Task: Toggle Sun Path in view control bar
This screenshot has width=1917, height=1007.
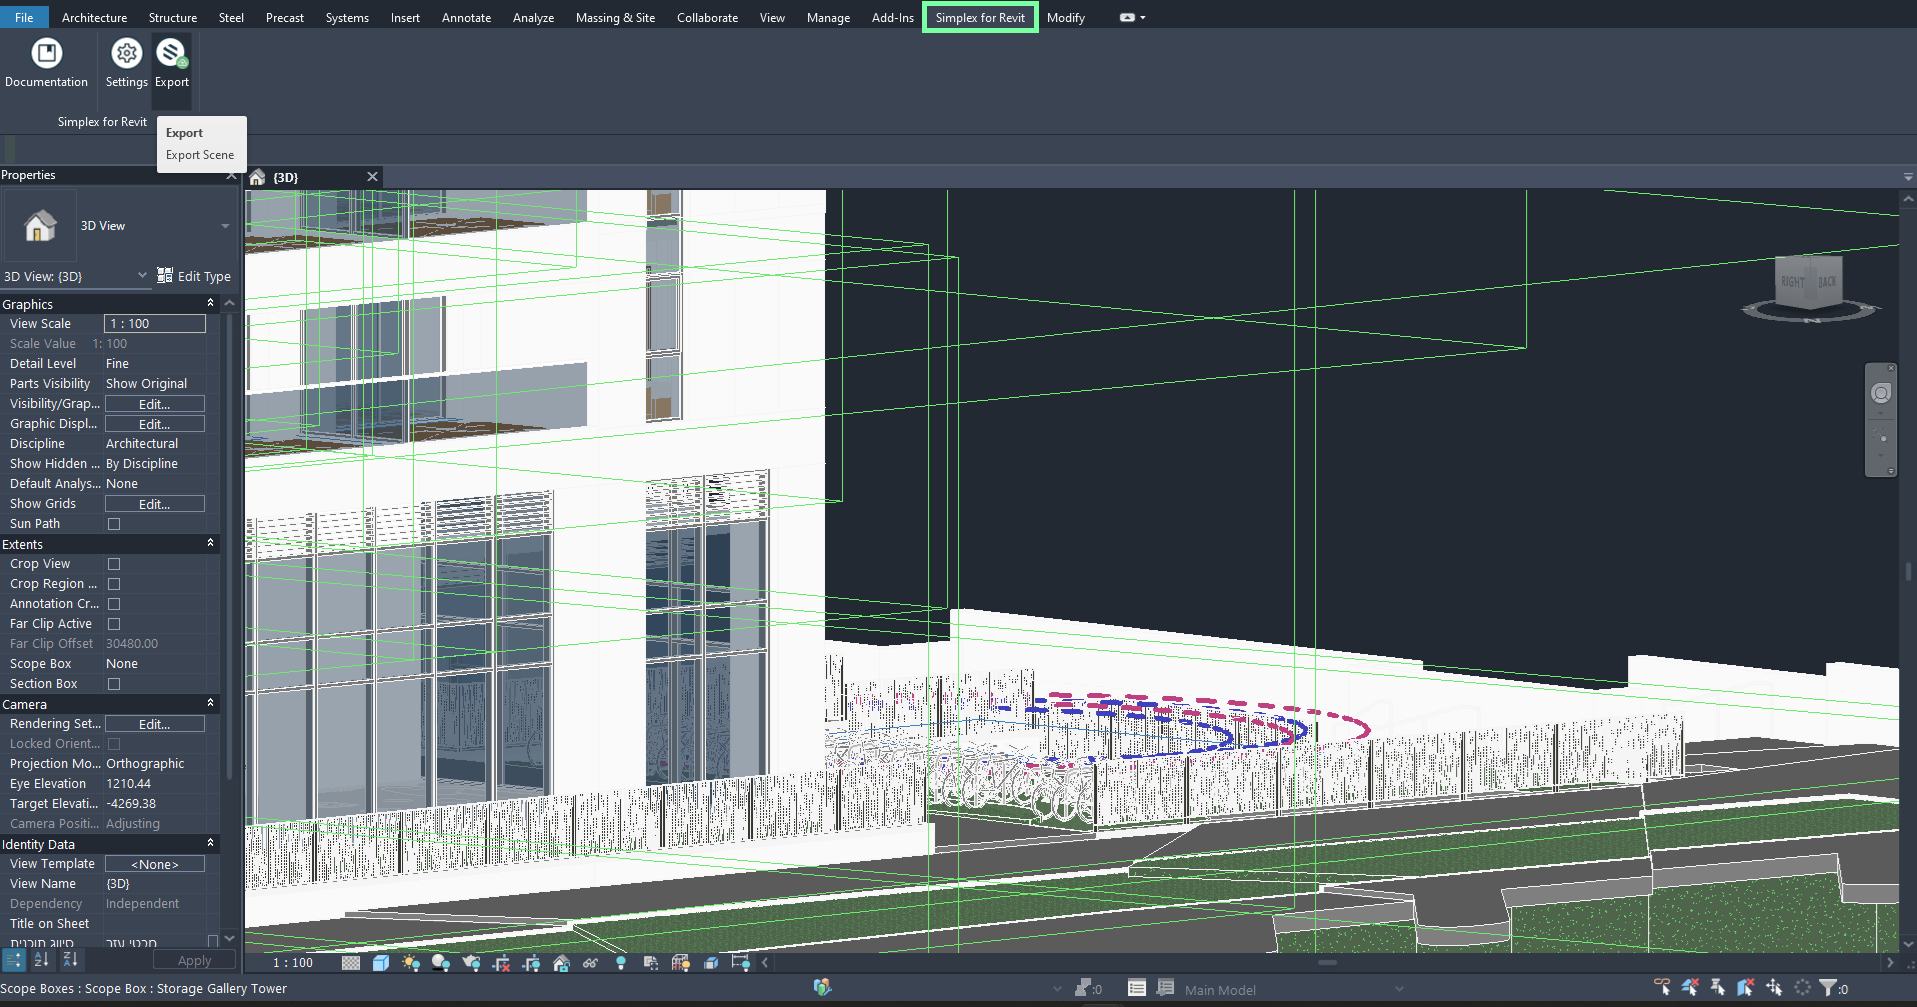Action: click(411, 963)
